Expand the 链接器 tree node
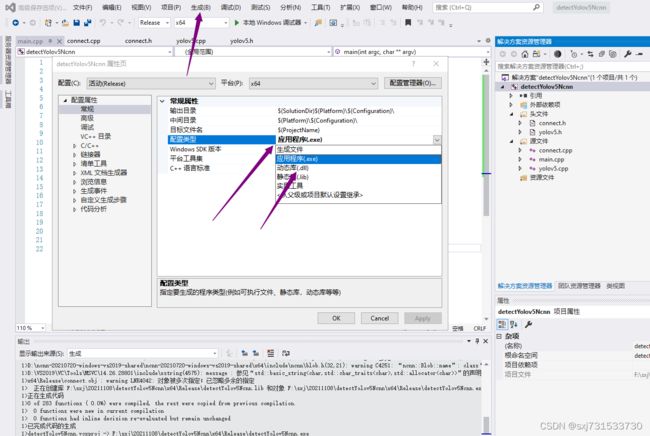Viewport: 650px width, 436px height. coord(74,155)
